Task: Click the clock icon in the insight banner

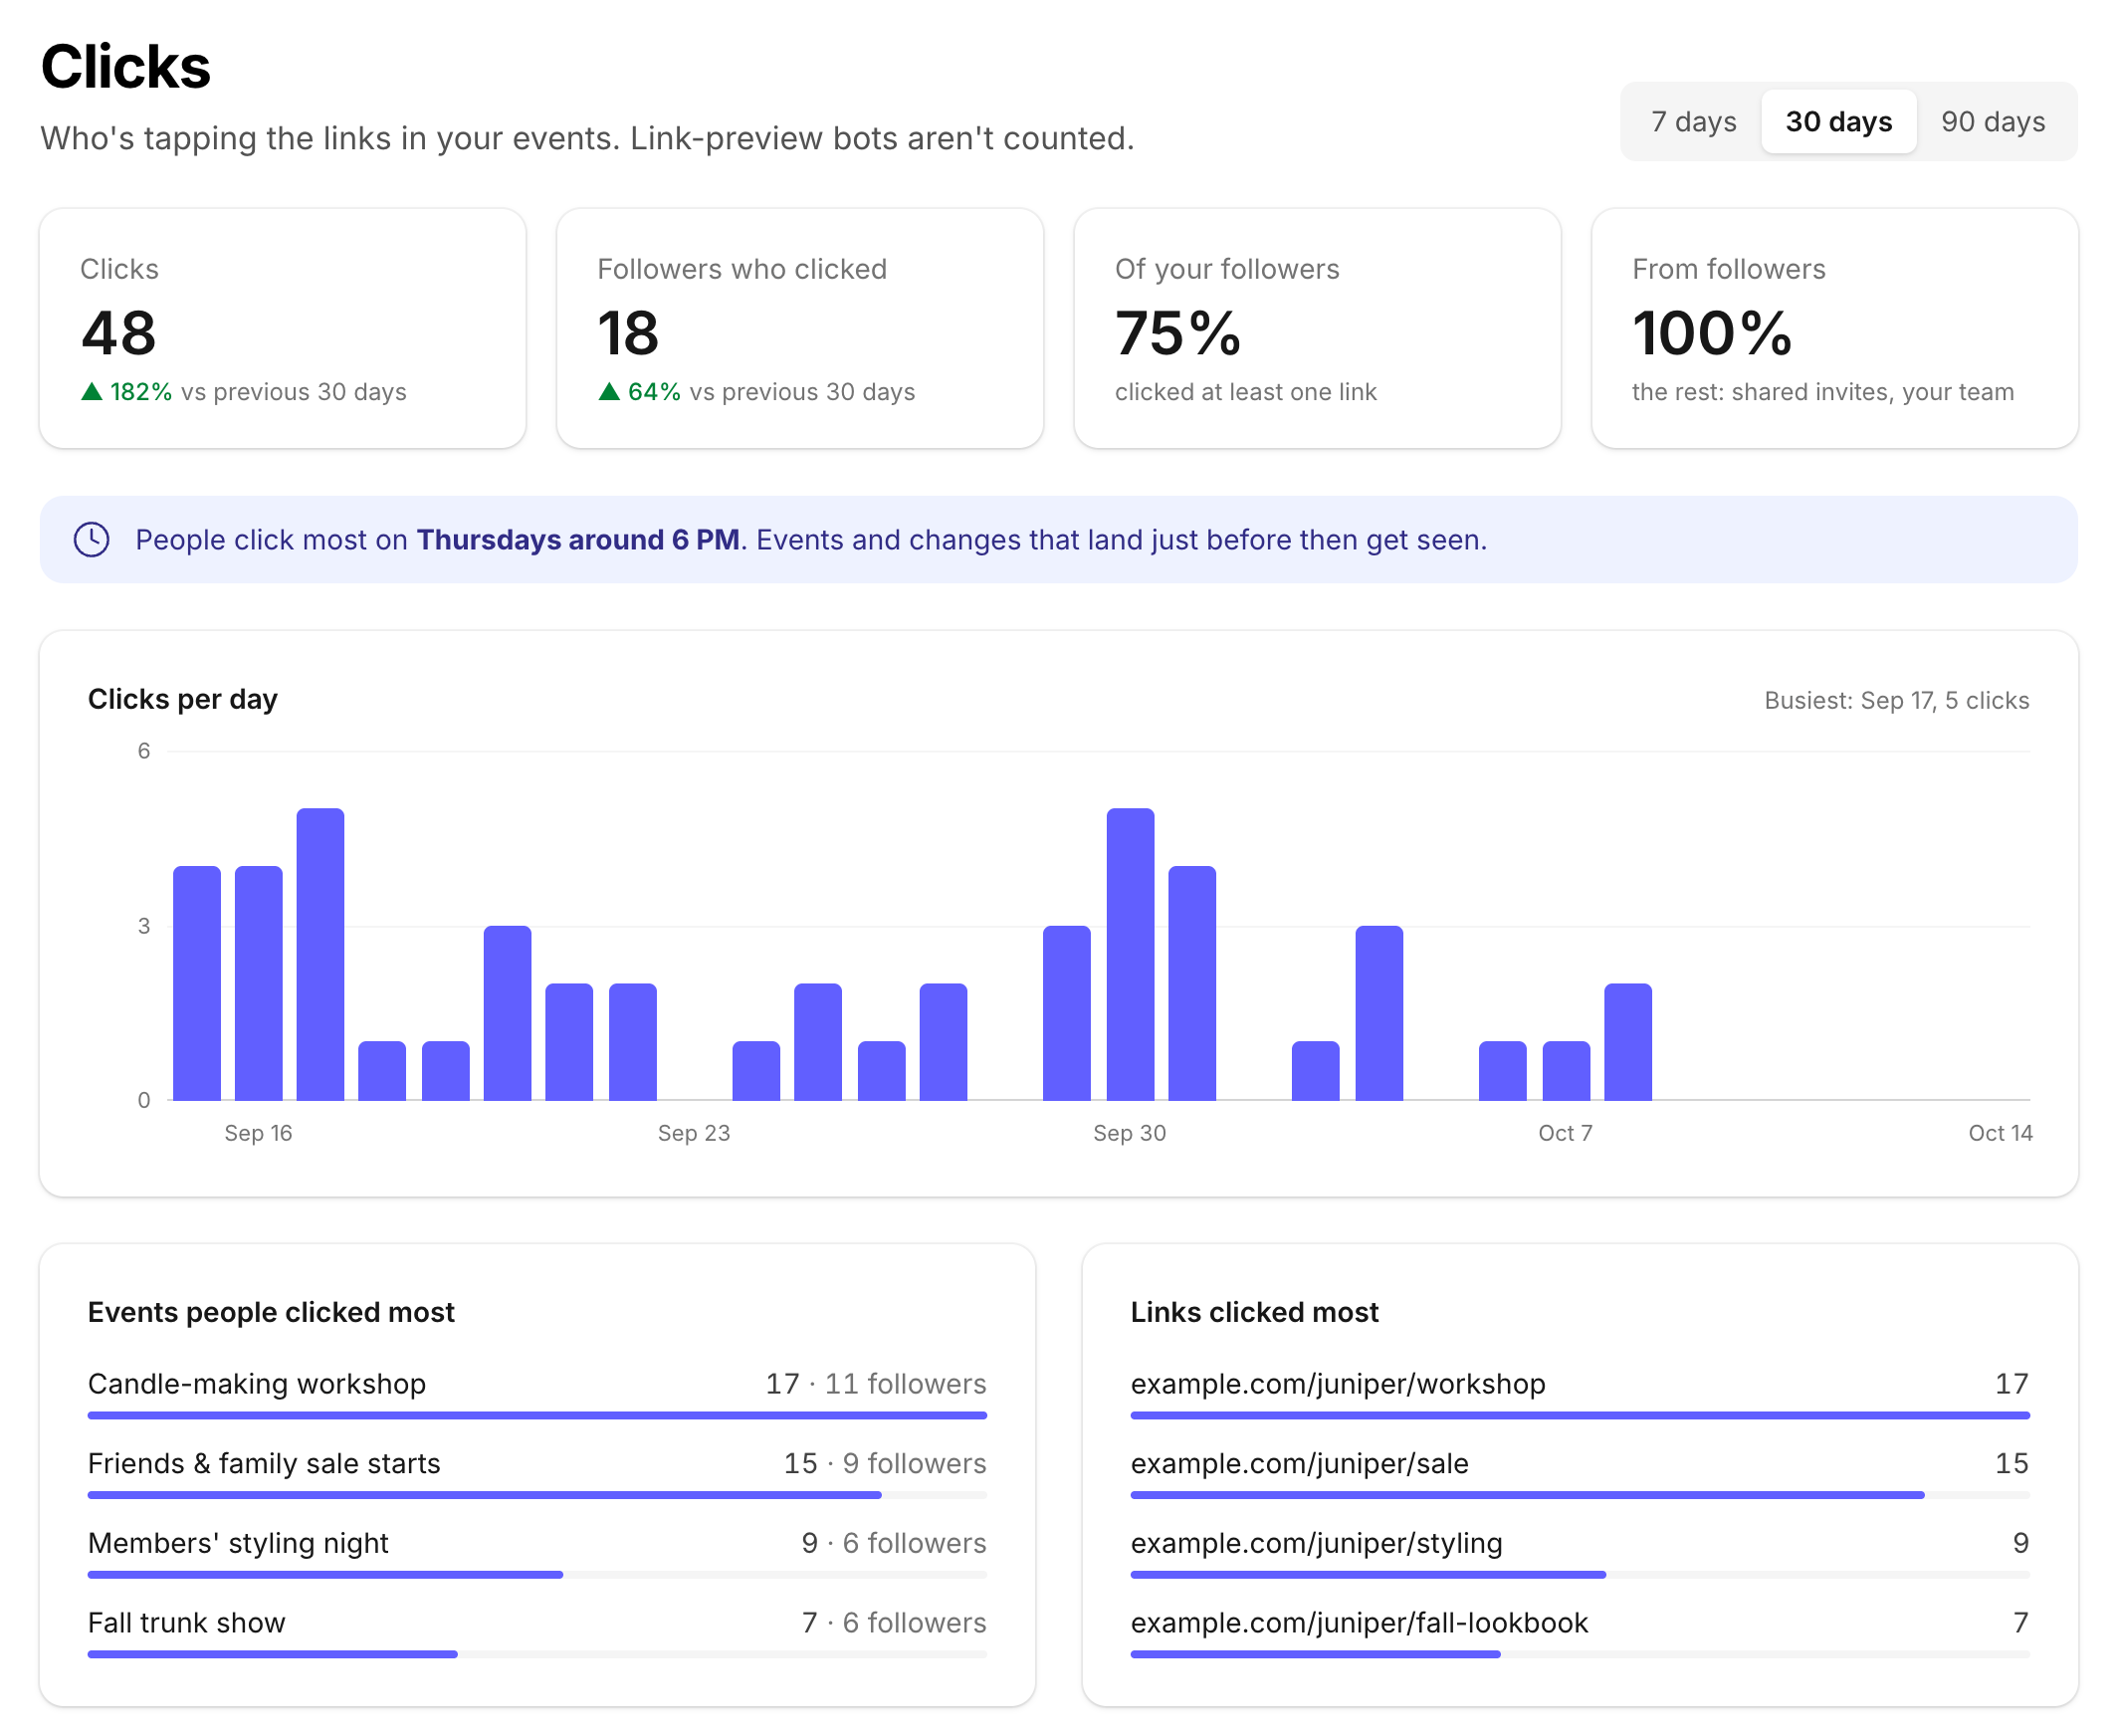Action: [x=92, y=540]
